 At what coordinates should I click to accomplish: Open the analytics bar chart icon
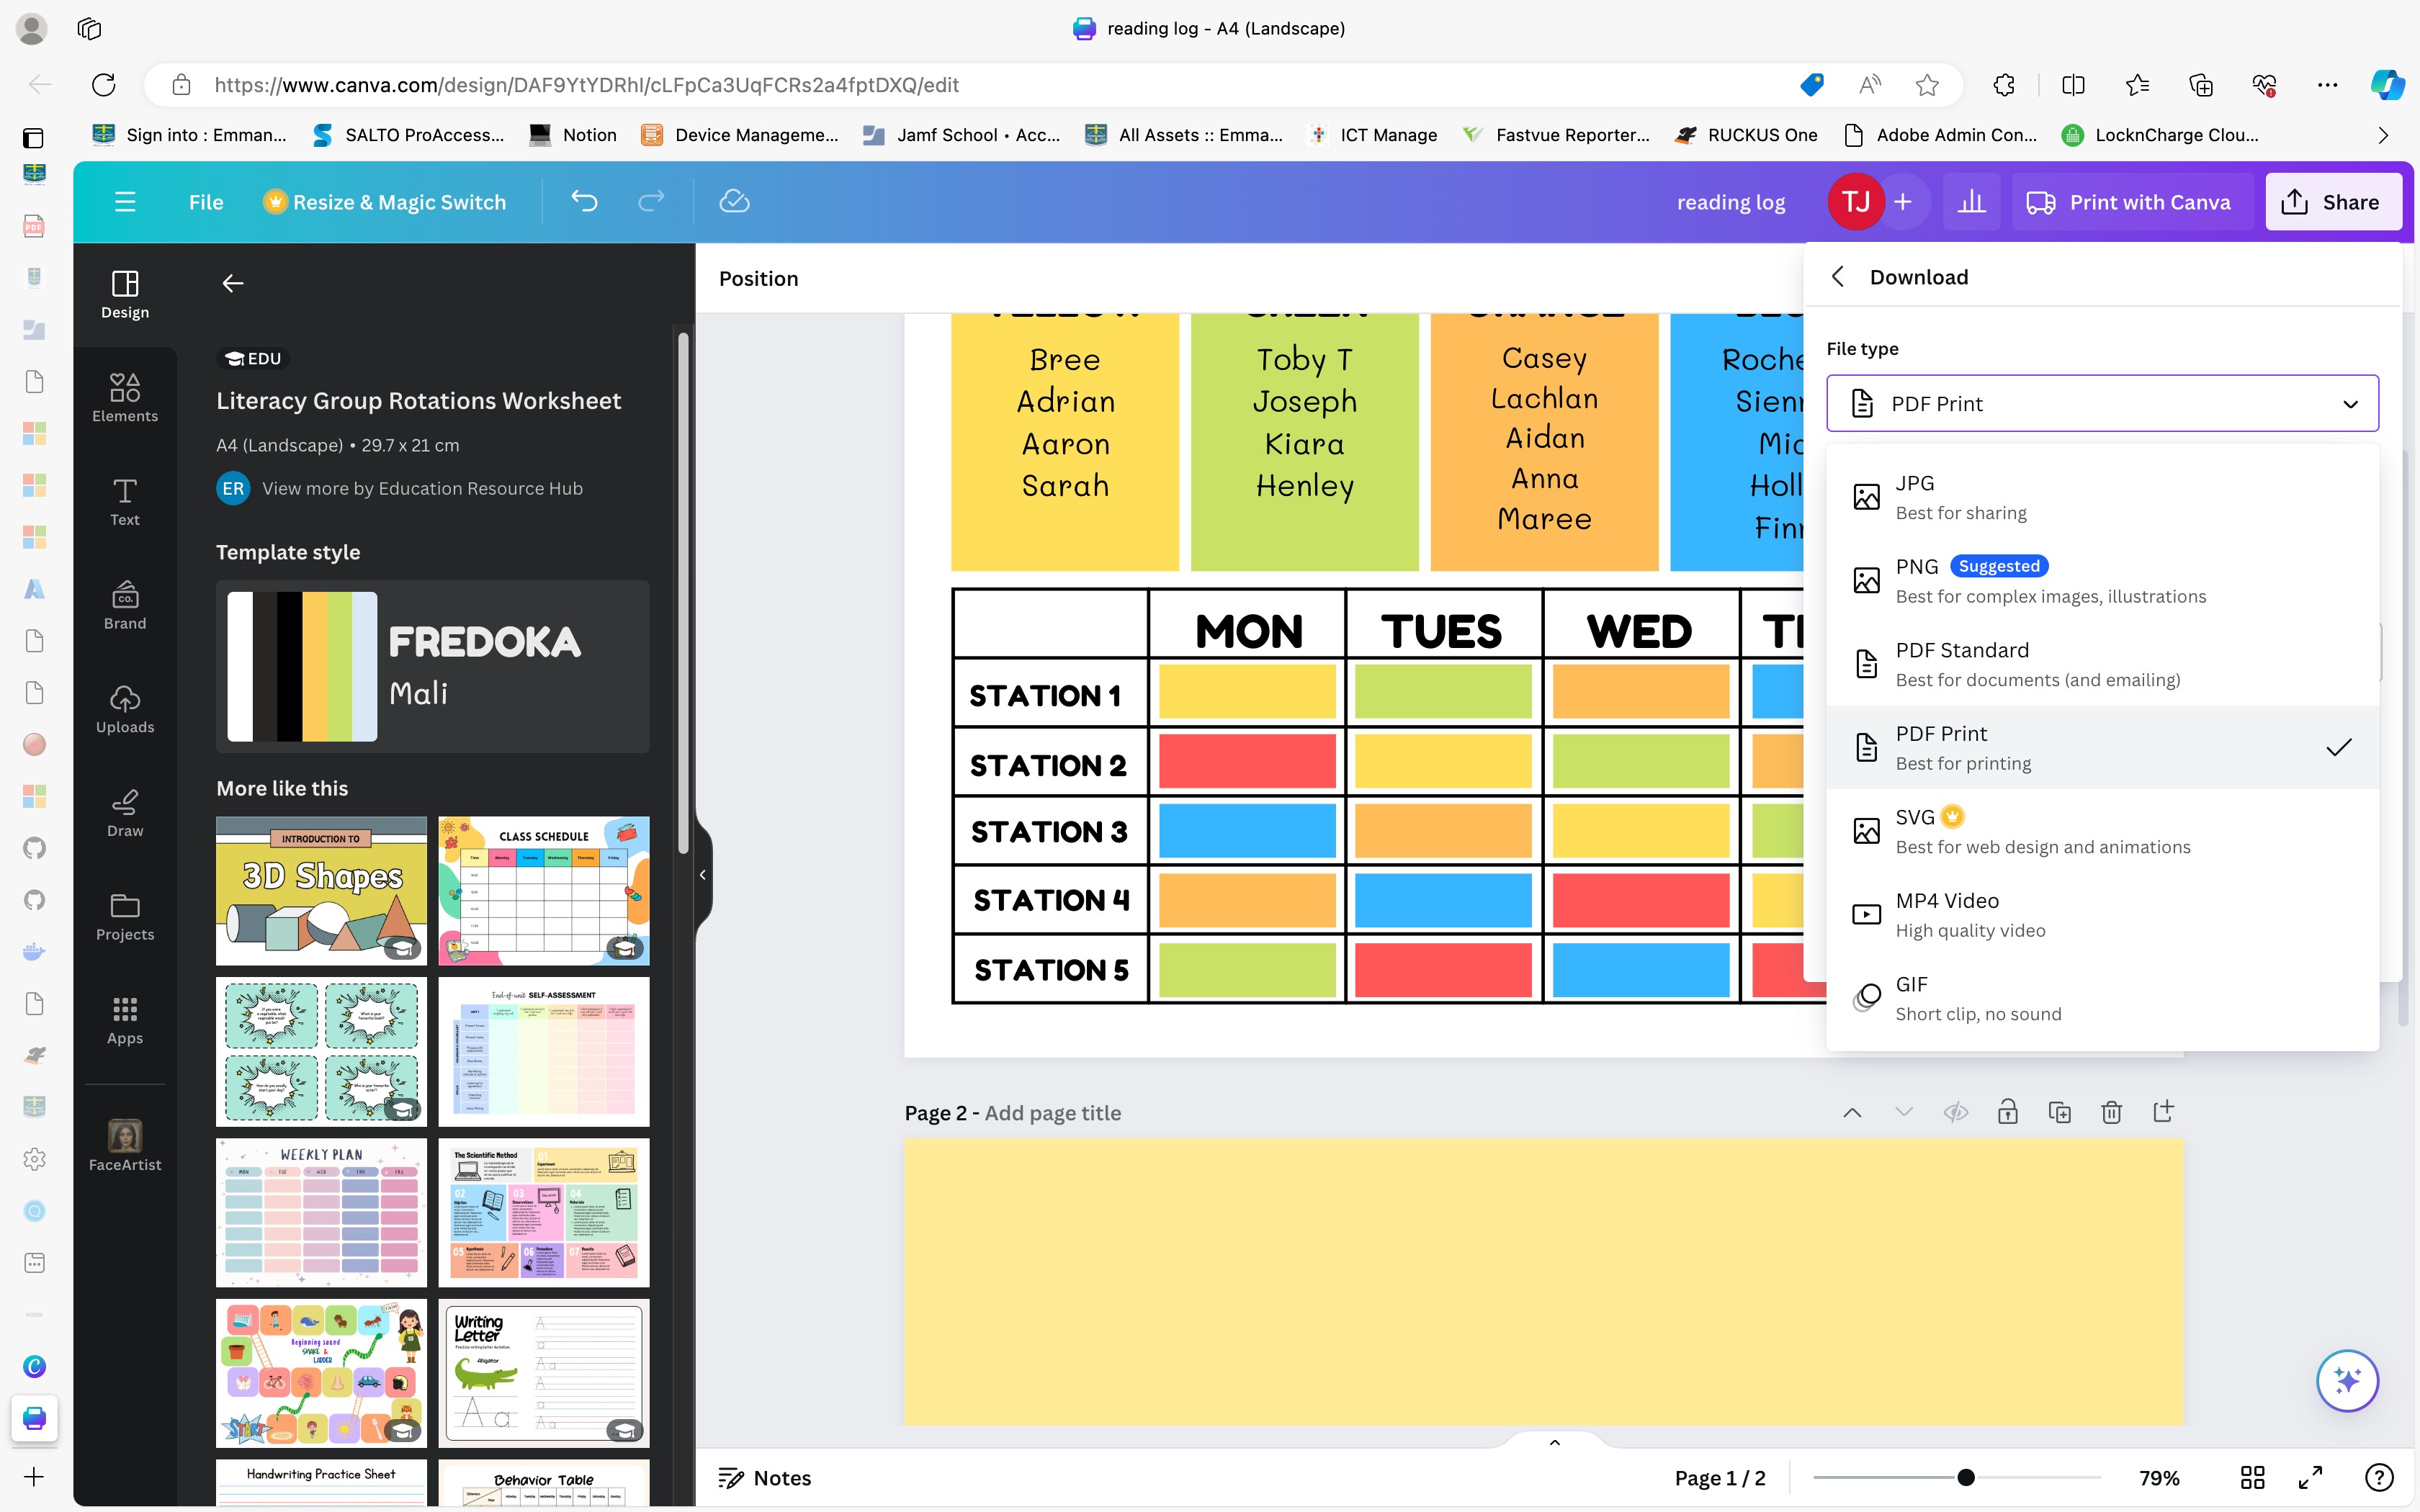click(x=1971, y=202)
